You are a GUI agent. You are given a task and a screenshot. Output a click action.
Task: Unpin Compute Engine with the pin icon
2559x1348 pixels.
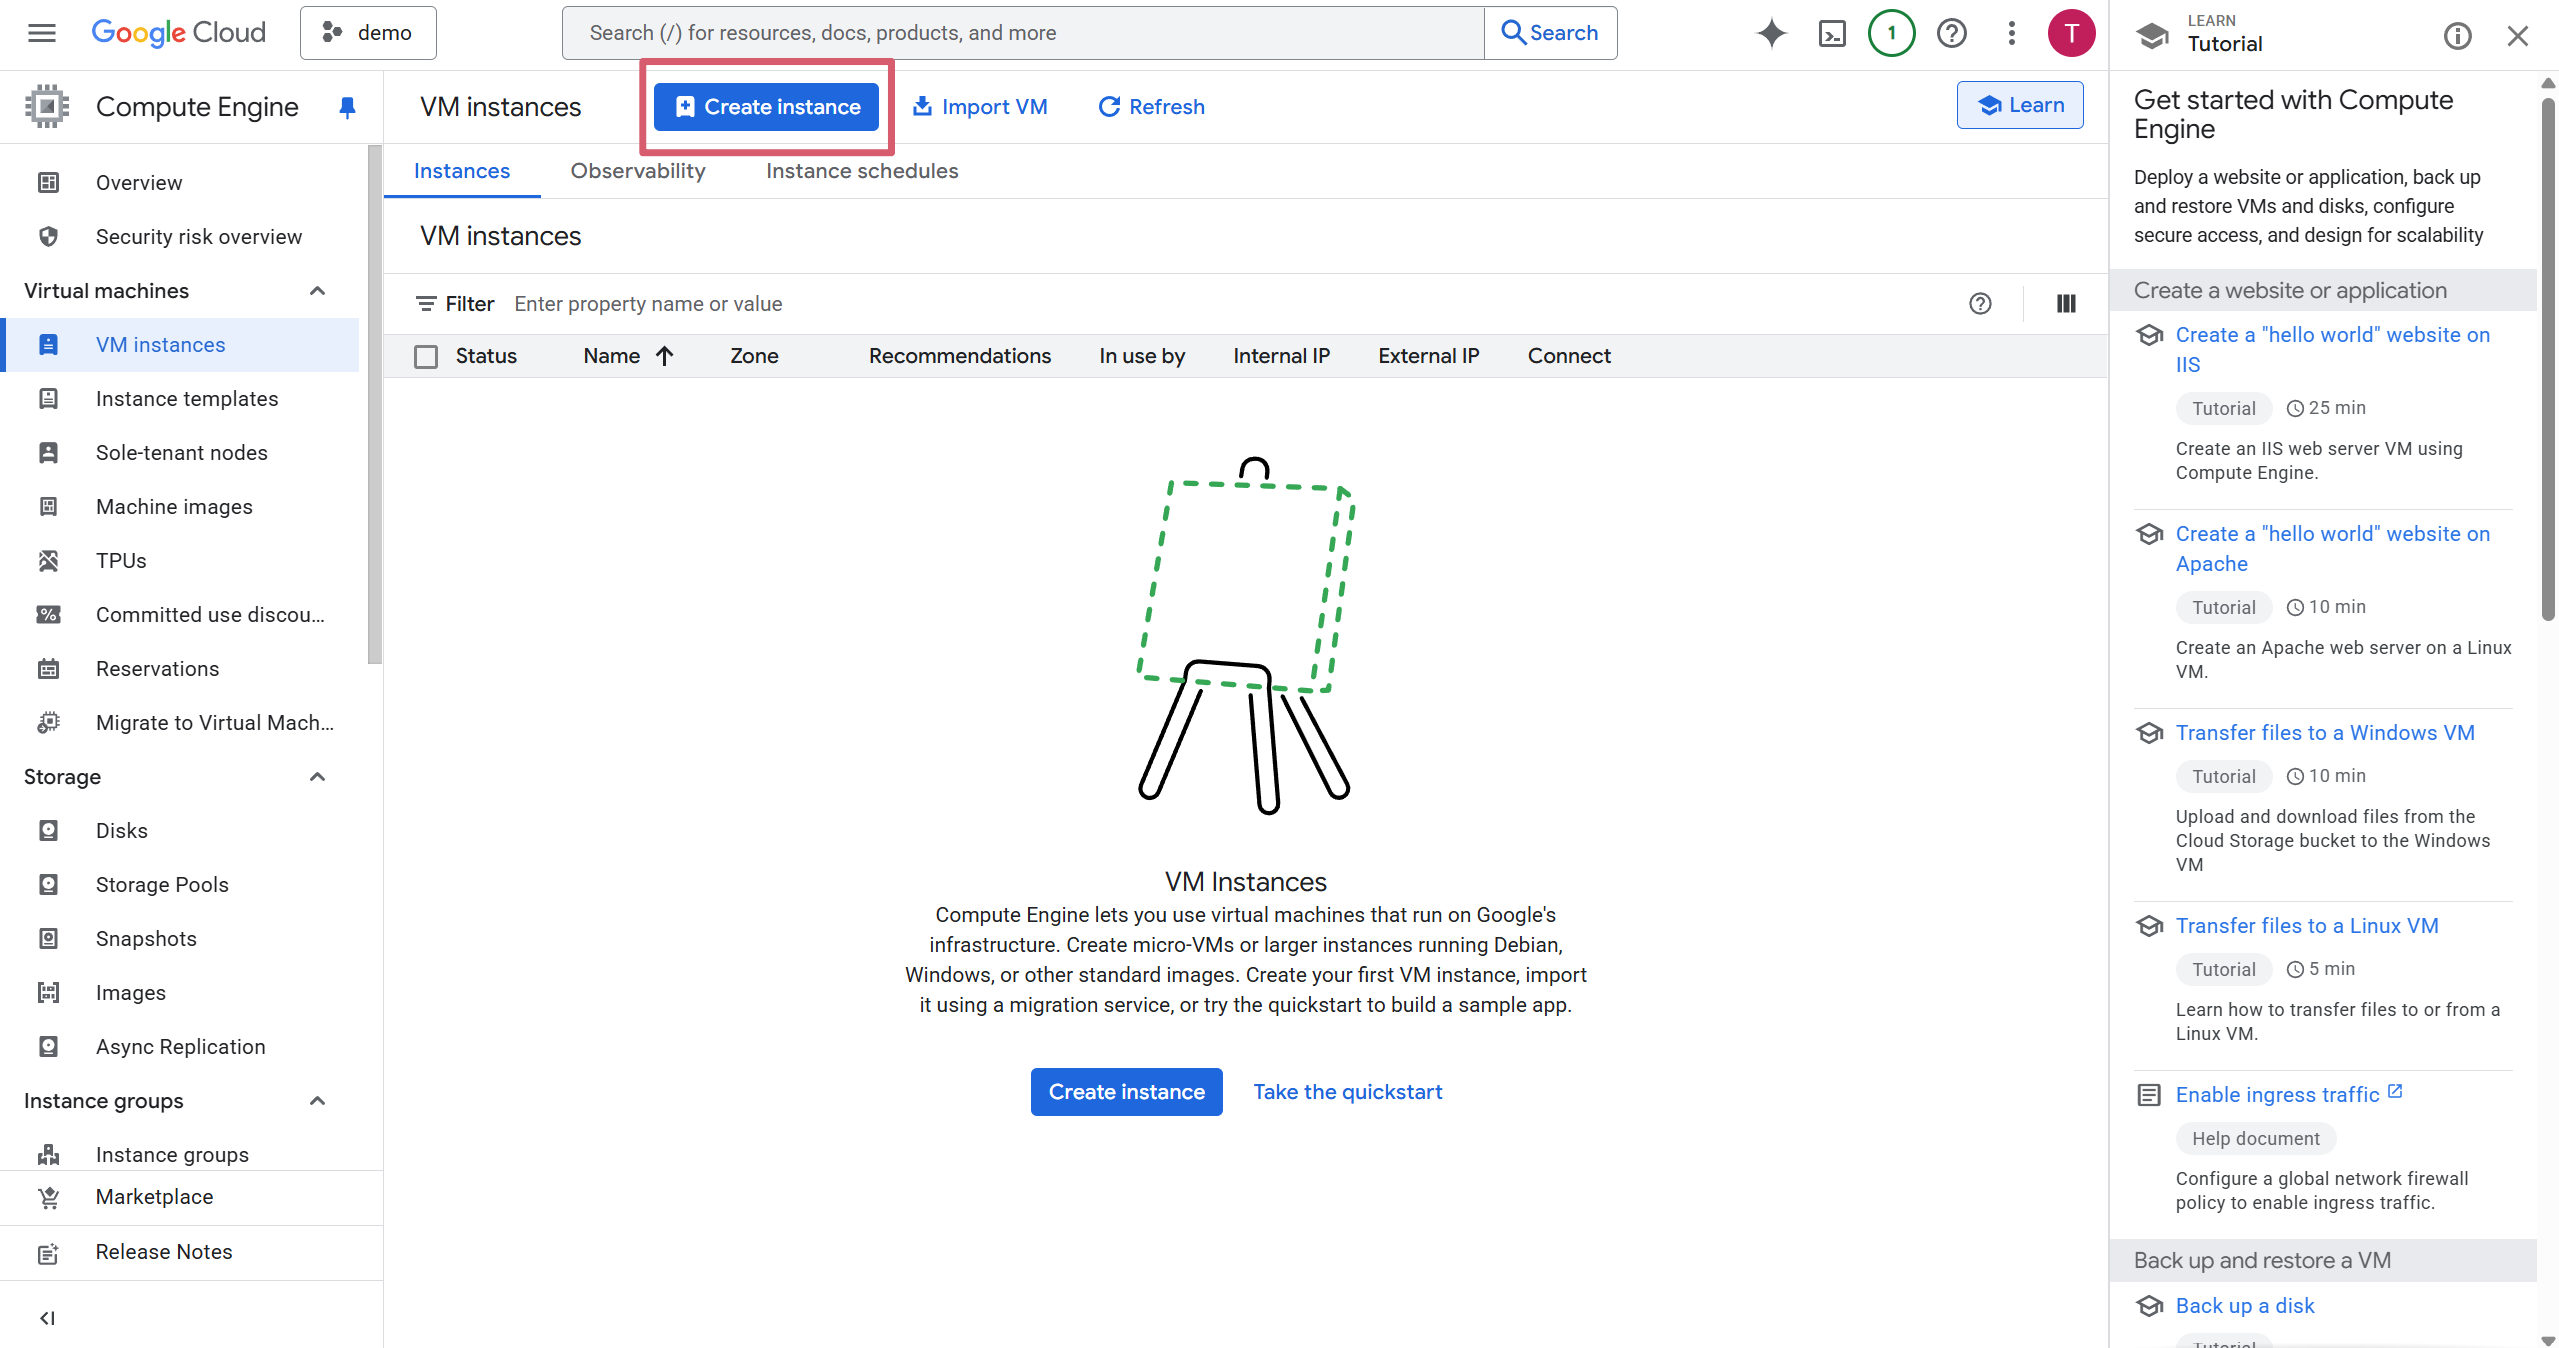coord(347,107)
